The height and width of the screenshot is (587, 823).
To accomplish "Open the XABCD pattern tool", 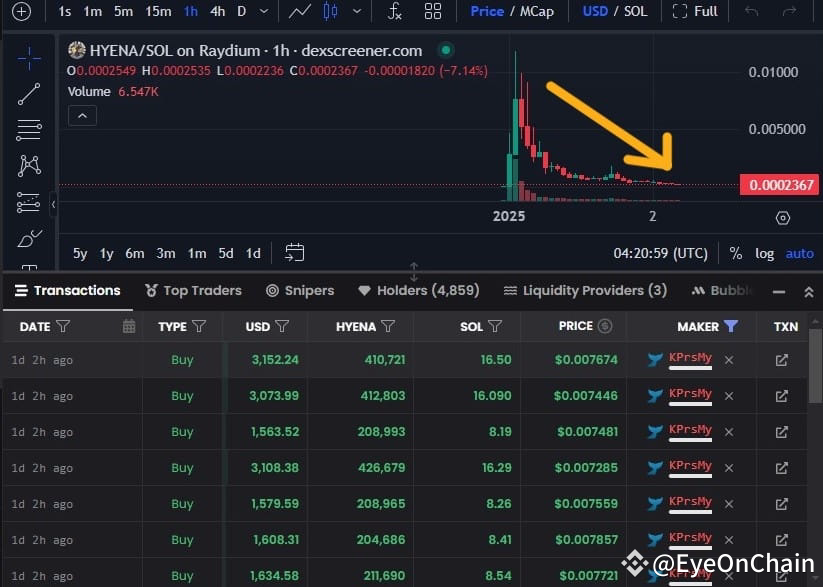I will [27, 165].
